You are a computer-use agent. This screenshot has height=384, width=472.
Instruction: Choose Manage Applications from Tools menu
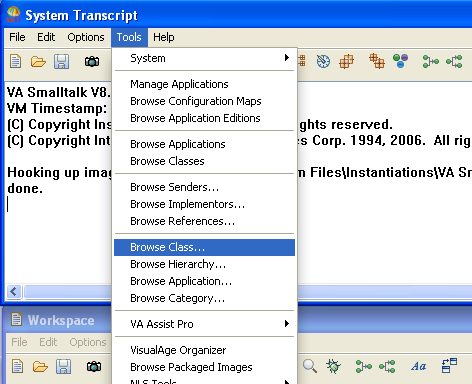tap(204, 84)
